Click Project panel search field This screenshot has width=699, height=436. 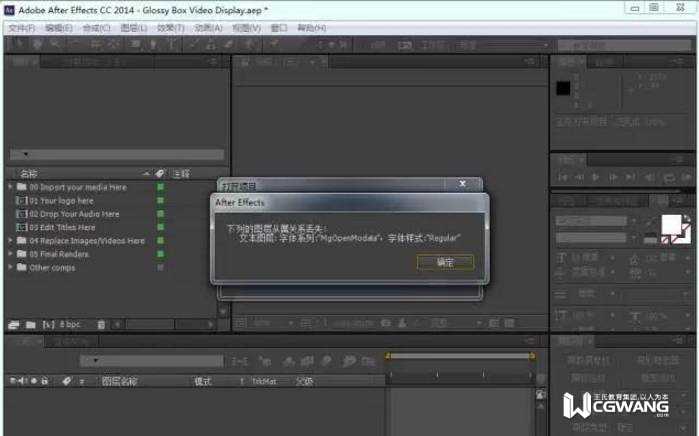pos(117,154)
